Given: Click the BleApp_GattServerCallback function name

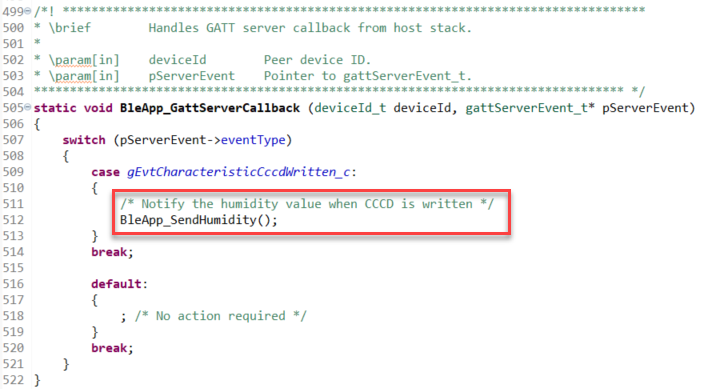Looking at the screenshot, I should tap(210, 108).
